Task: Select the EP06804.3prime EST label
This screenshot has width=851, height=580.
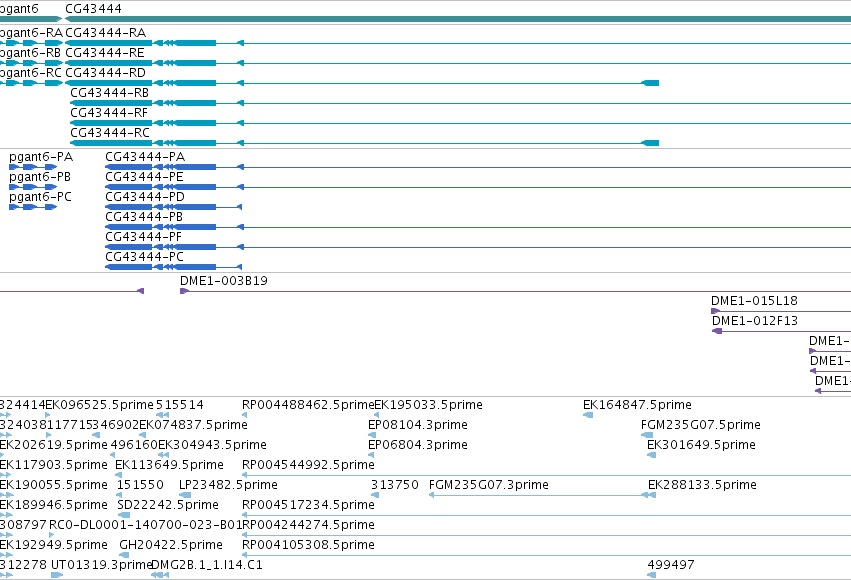Action: pyautogui.click(x=418, y=445)
